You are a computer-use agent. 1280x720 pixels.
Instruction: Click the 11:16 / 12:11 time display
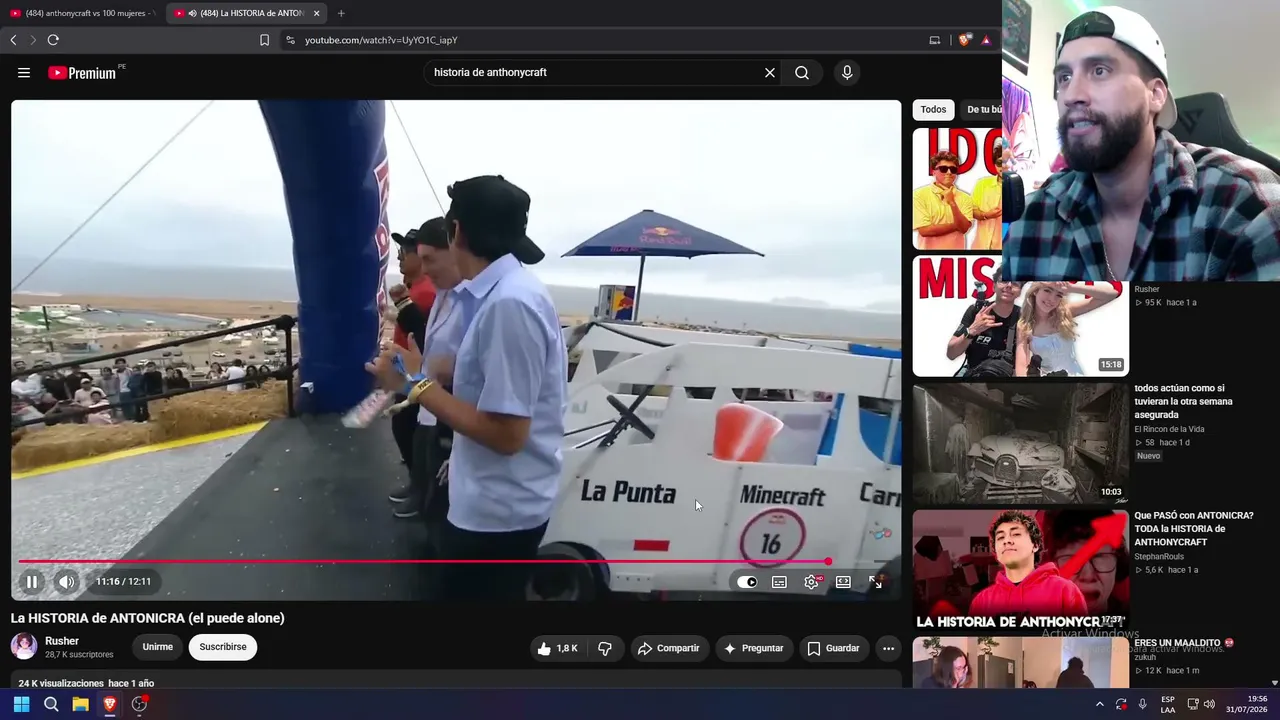pos(123,581)
